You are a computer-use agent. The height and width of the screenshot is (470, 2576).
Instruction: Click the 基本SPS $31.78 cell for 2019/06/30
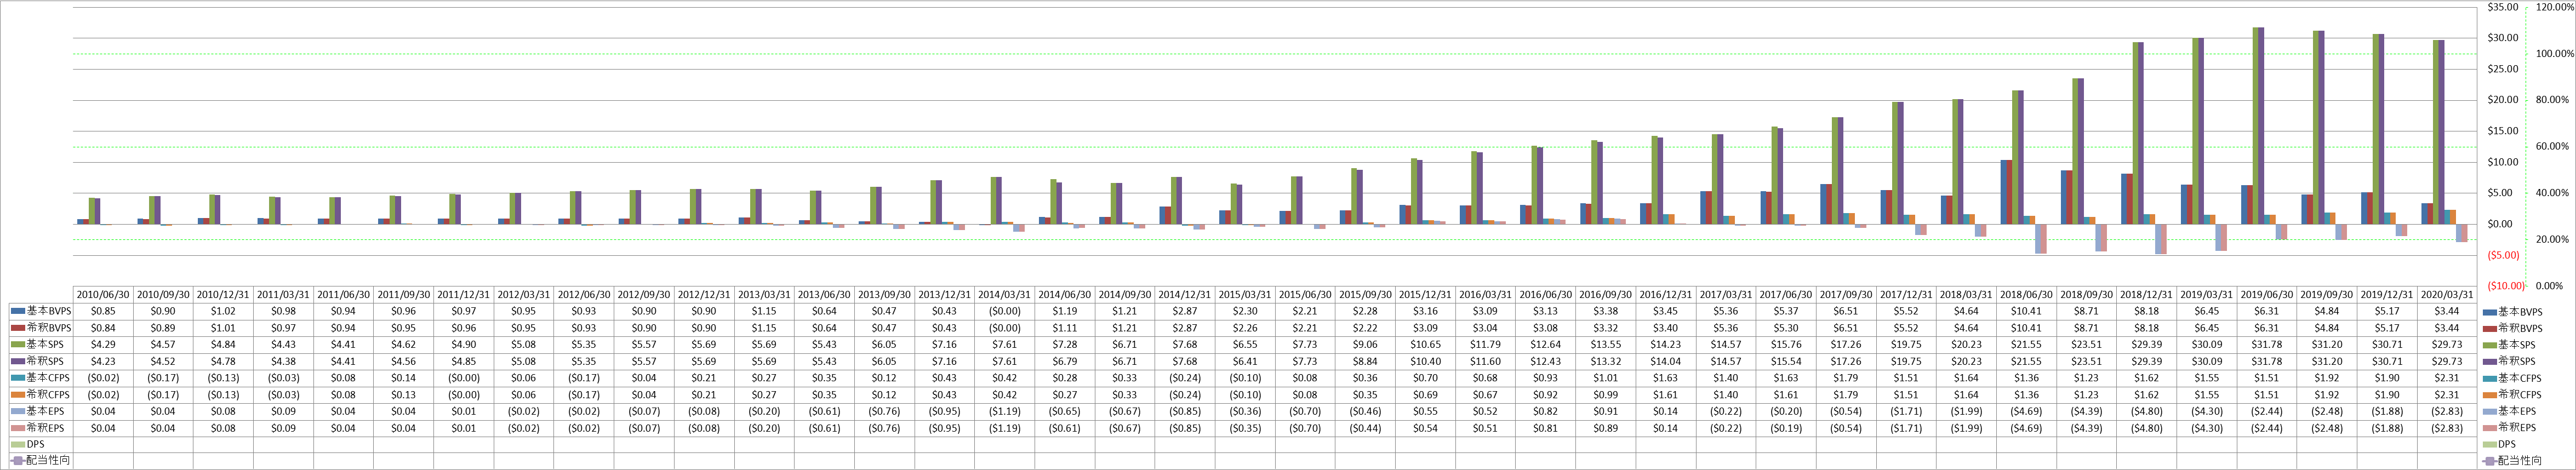click(x=2267, y=345)
